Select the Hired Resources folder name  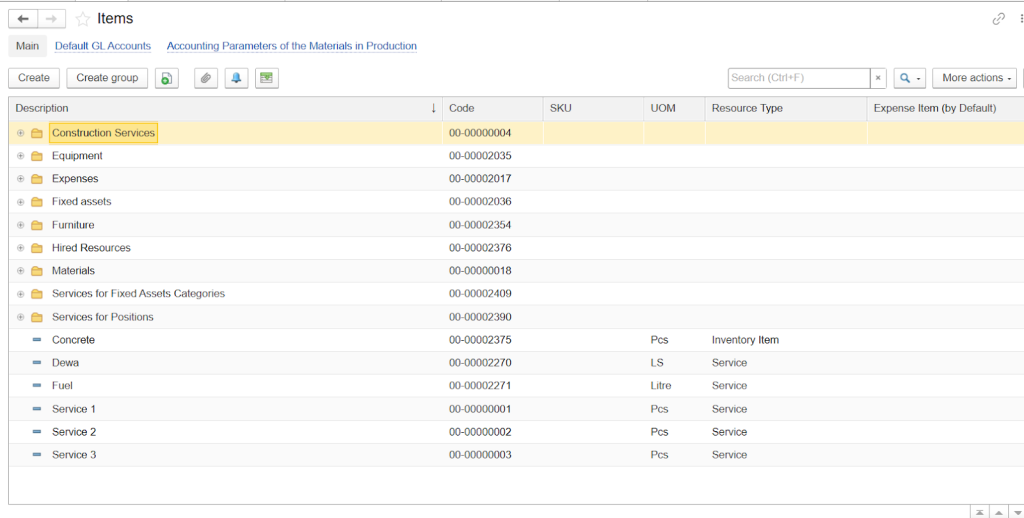(x=91, y=248)
